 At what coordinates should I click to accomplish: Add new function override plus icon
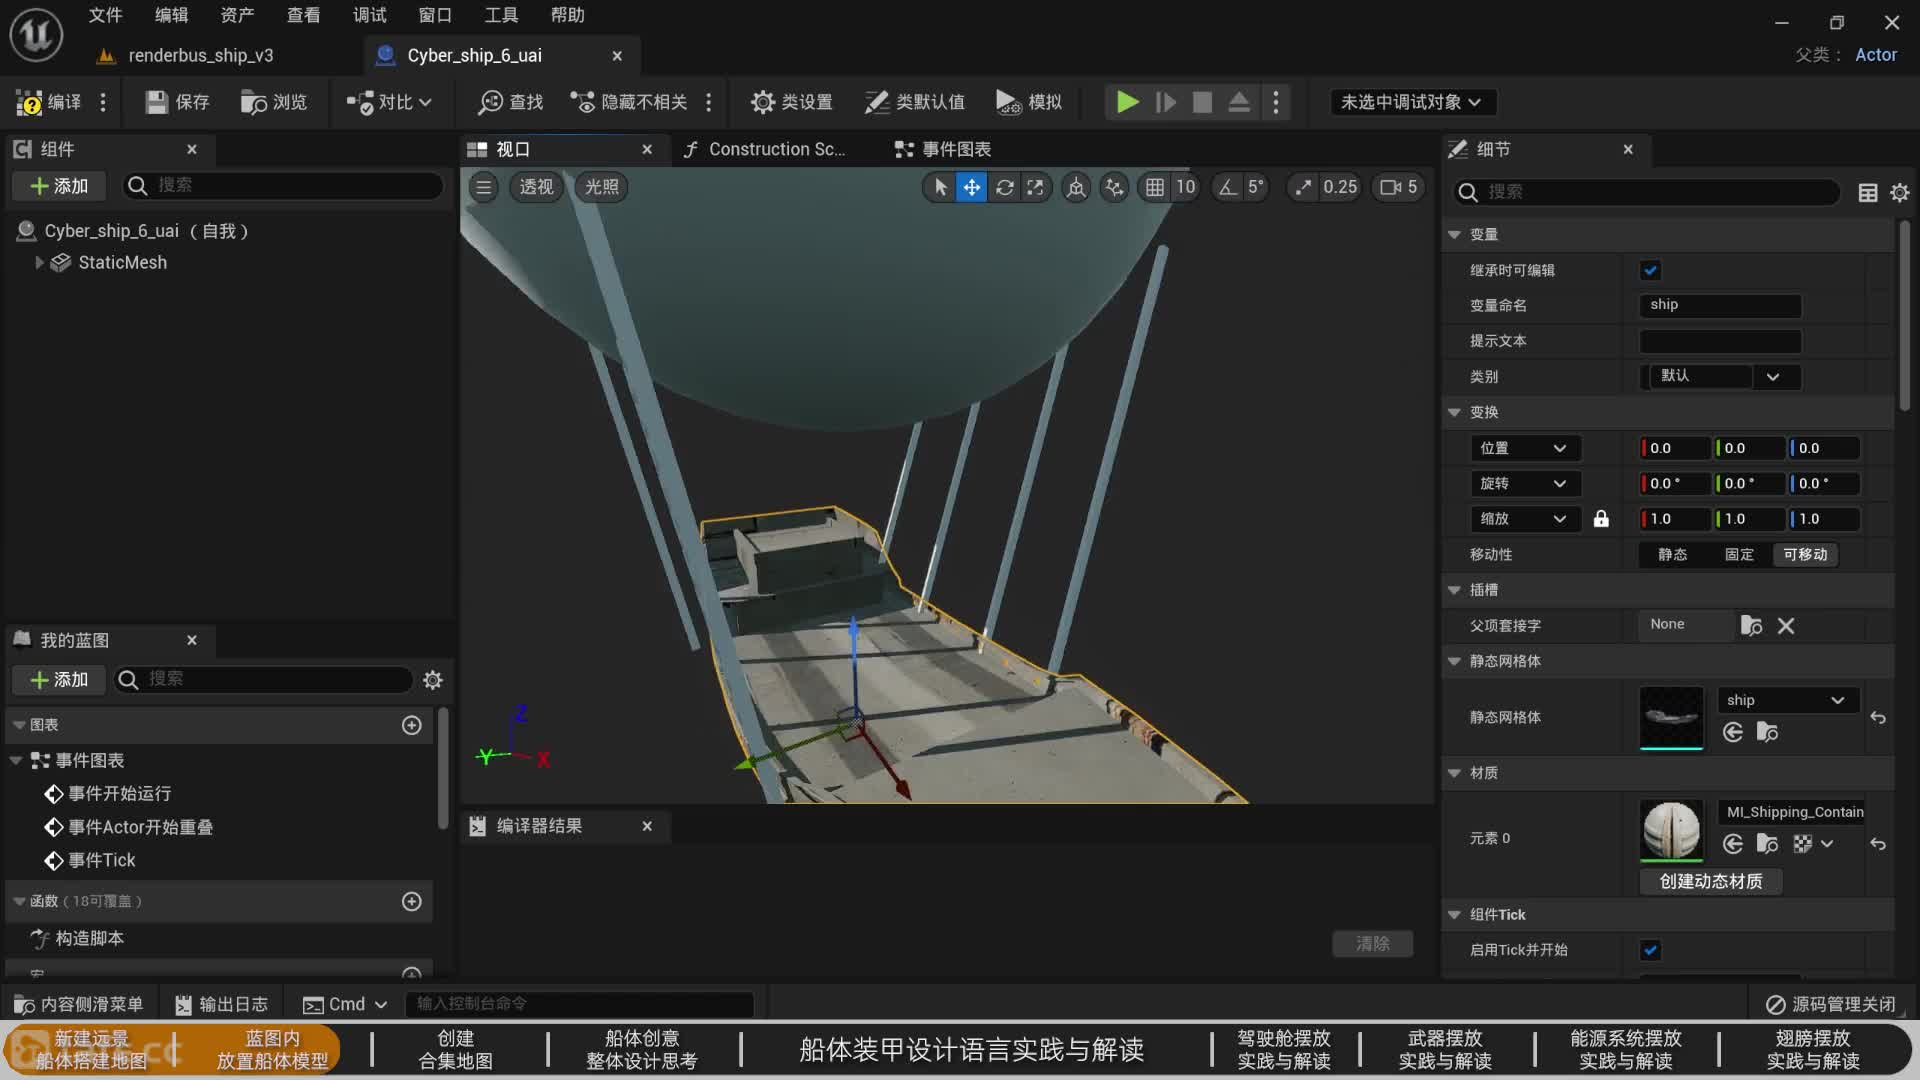(411, 901)
